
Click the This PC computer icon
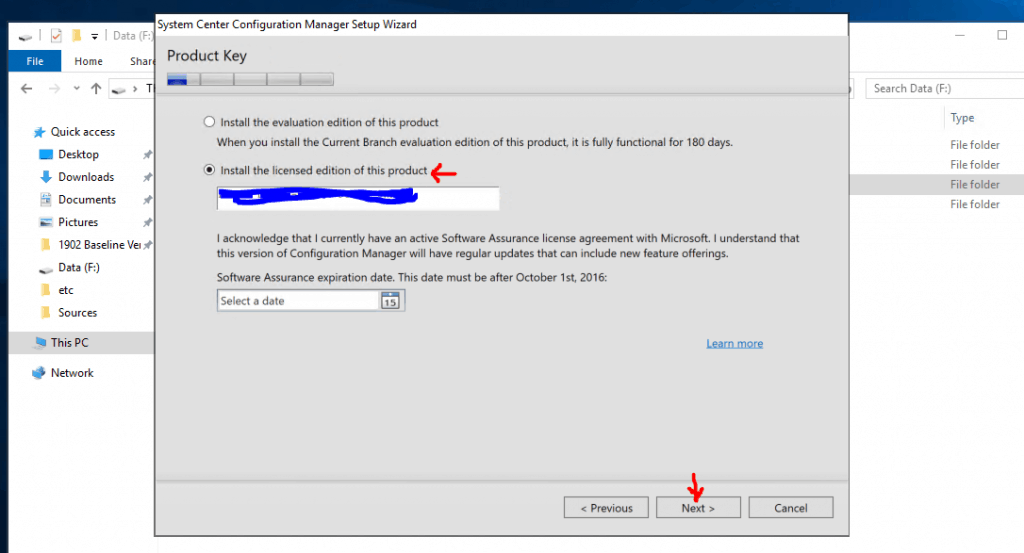pos(40,342)
